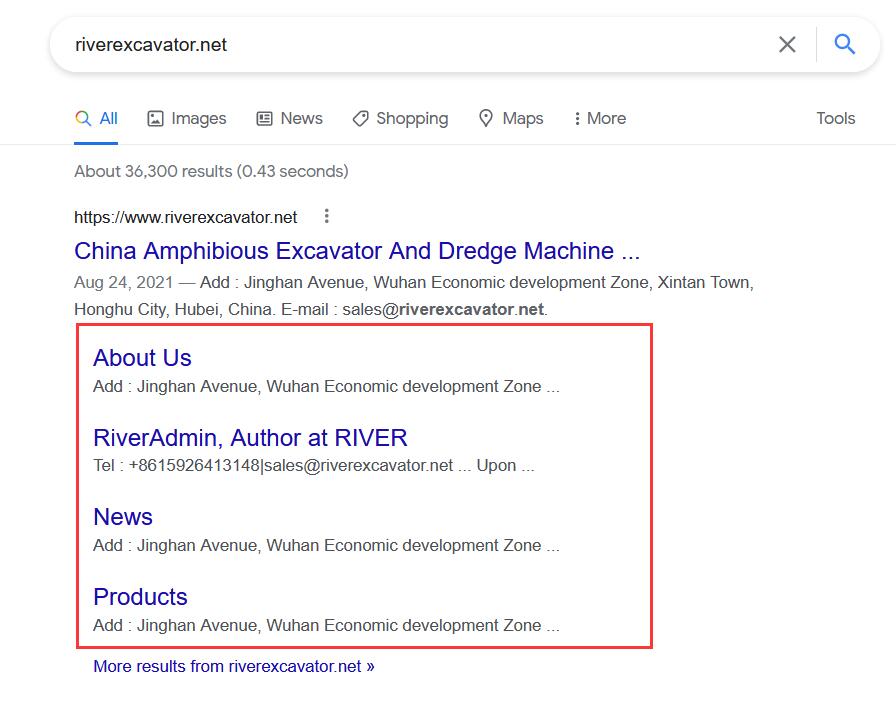Image resolution: width=896 pixels, height=704 pixels.
Task: Switch to the Images tab
Action: click(x=187, y=118)
